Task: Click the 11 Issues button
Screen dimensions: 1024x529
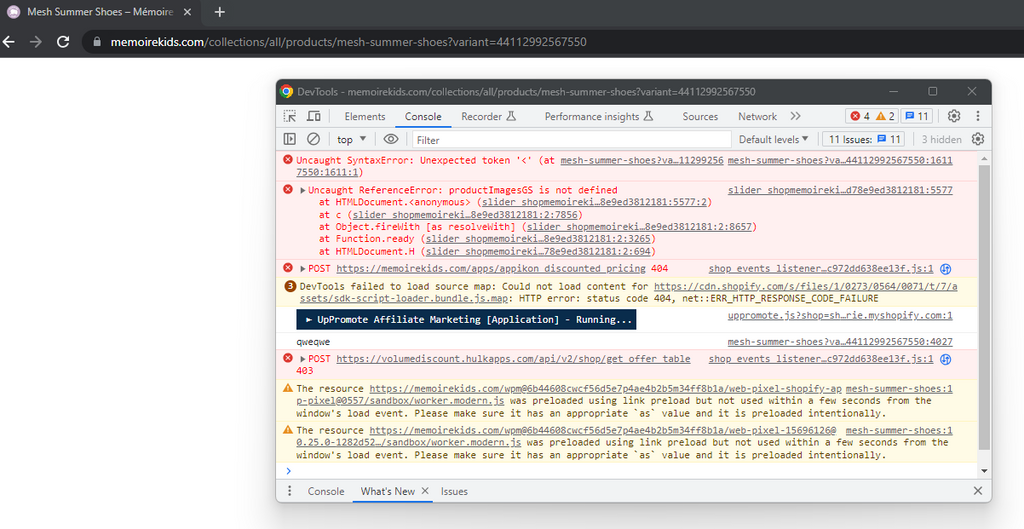Action: pyautogui.click(x=865, y=140)
